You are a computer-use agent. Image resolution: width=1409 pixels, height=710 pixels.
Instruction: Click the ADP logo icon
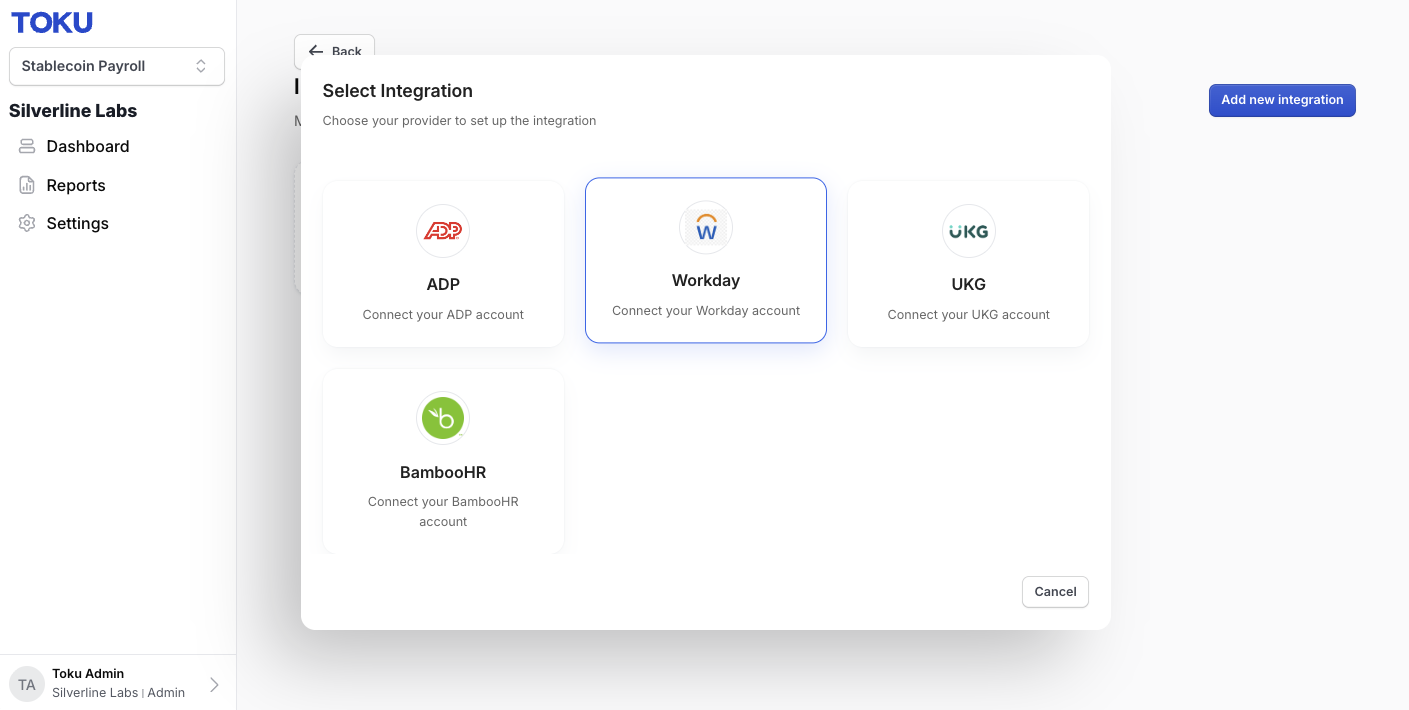click(x=443, y=231)
